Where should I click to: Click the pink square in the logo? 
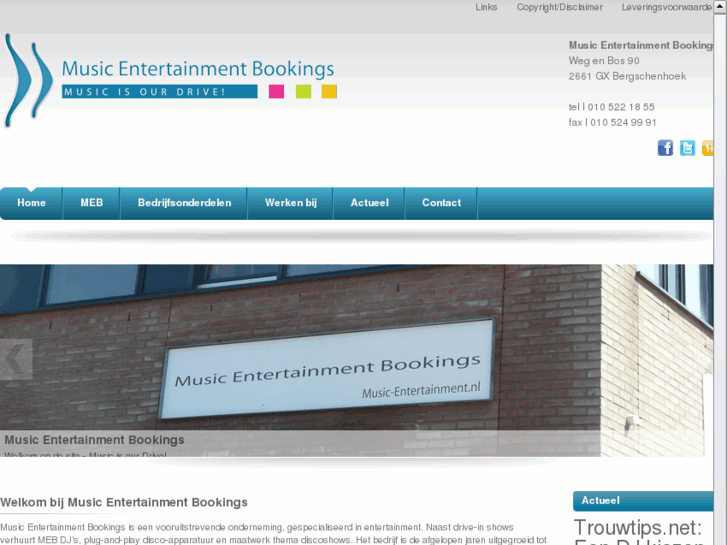(276, 91)
